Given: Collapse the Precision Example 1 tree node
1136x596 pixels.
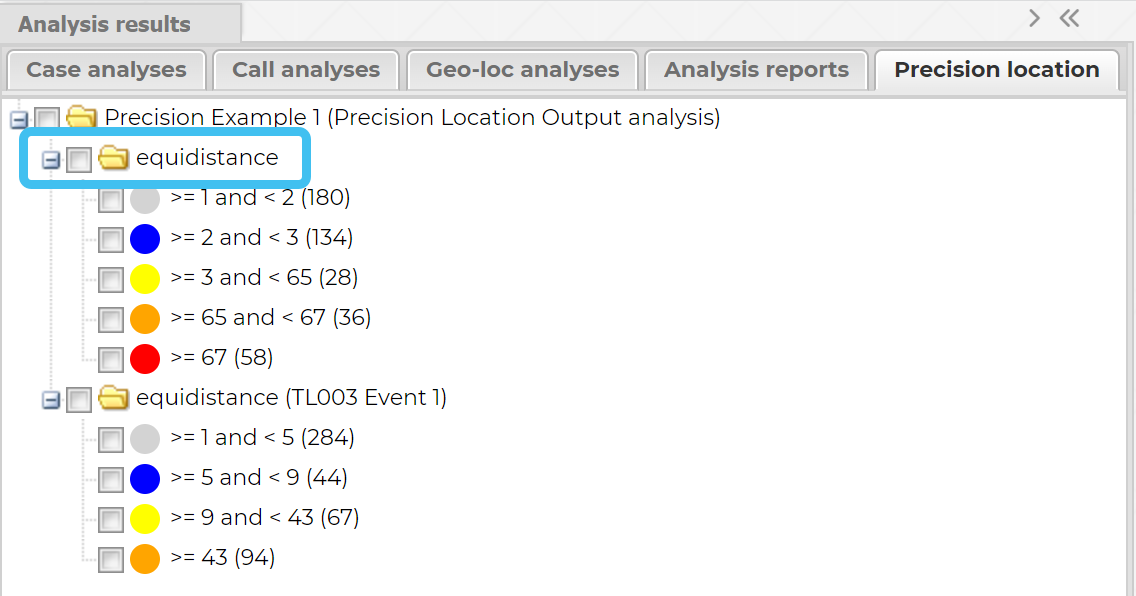Looking at the screenshot, I should click(17, 120).
